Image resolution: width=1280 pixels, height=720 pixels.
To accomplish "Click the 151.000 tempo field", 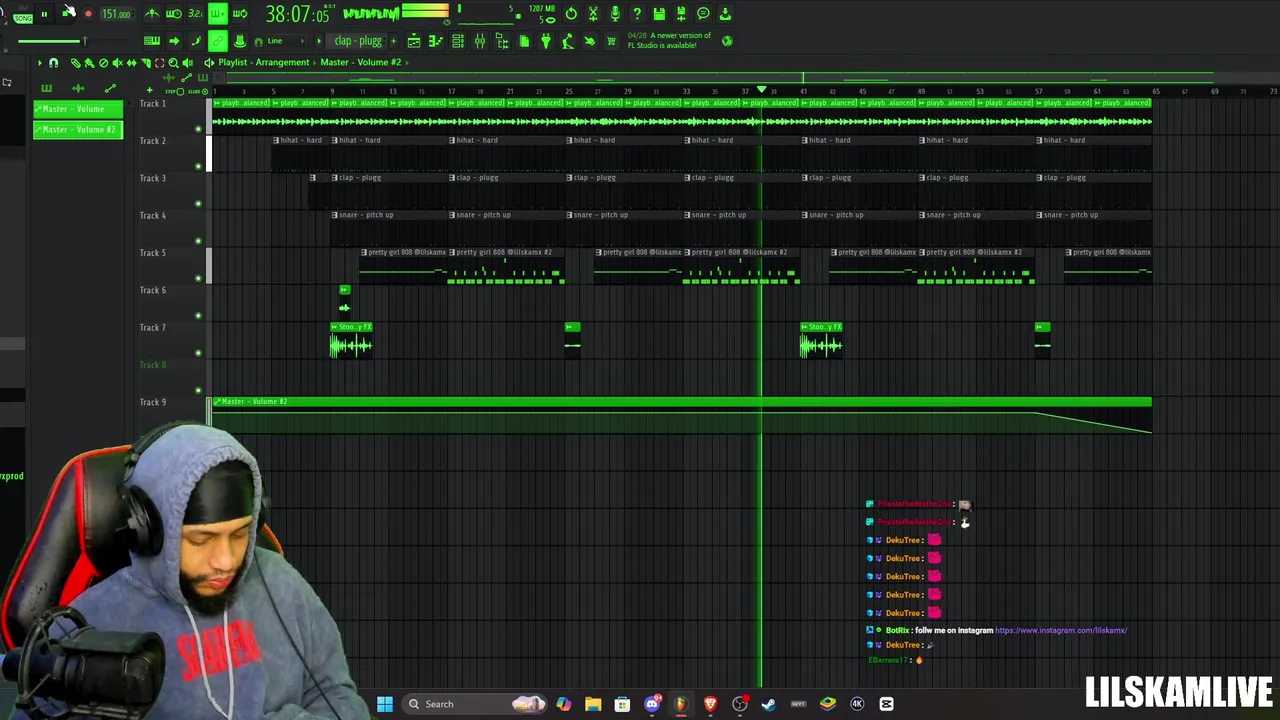I will click(x=116, y=14).
